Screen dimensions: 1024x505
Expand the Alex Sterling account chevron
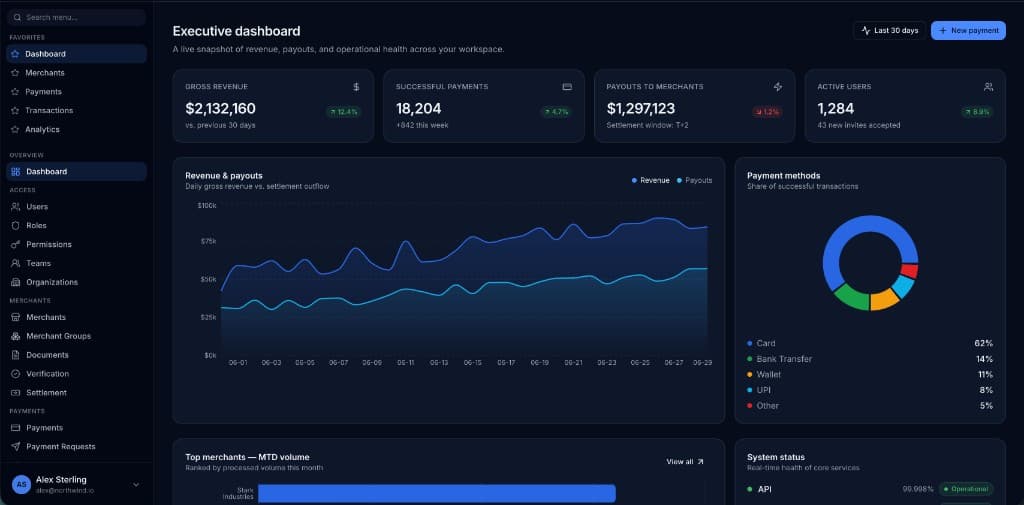(136, 485)
